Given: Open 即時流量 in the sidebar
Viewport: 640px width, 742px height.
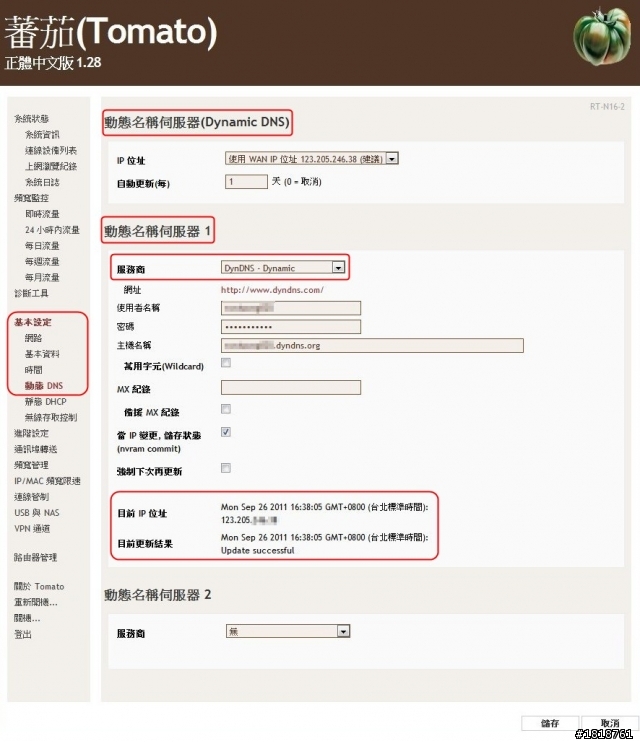Looking at the screenshot, I should click(x=42, y=214).
